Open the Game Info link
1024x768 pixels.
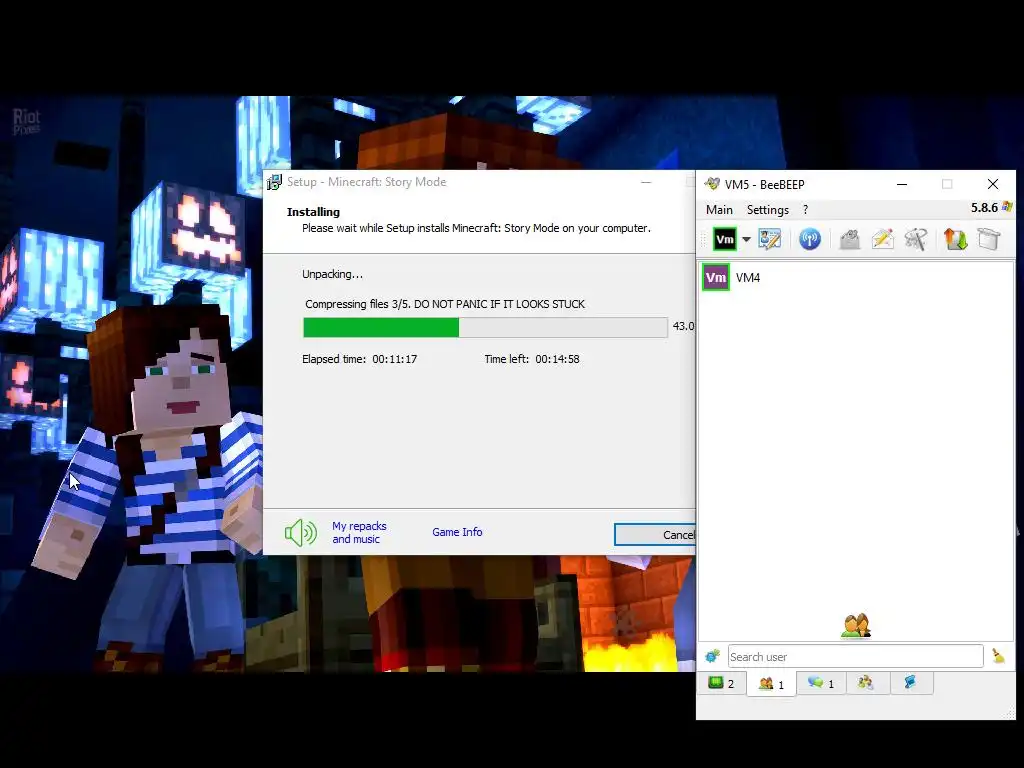[457, 532]
